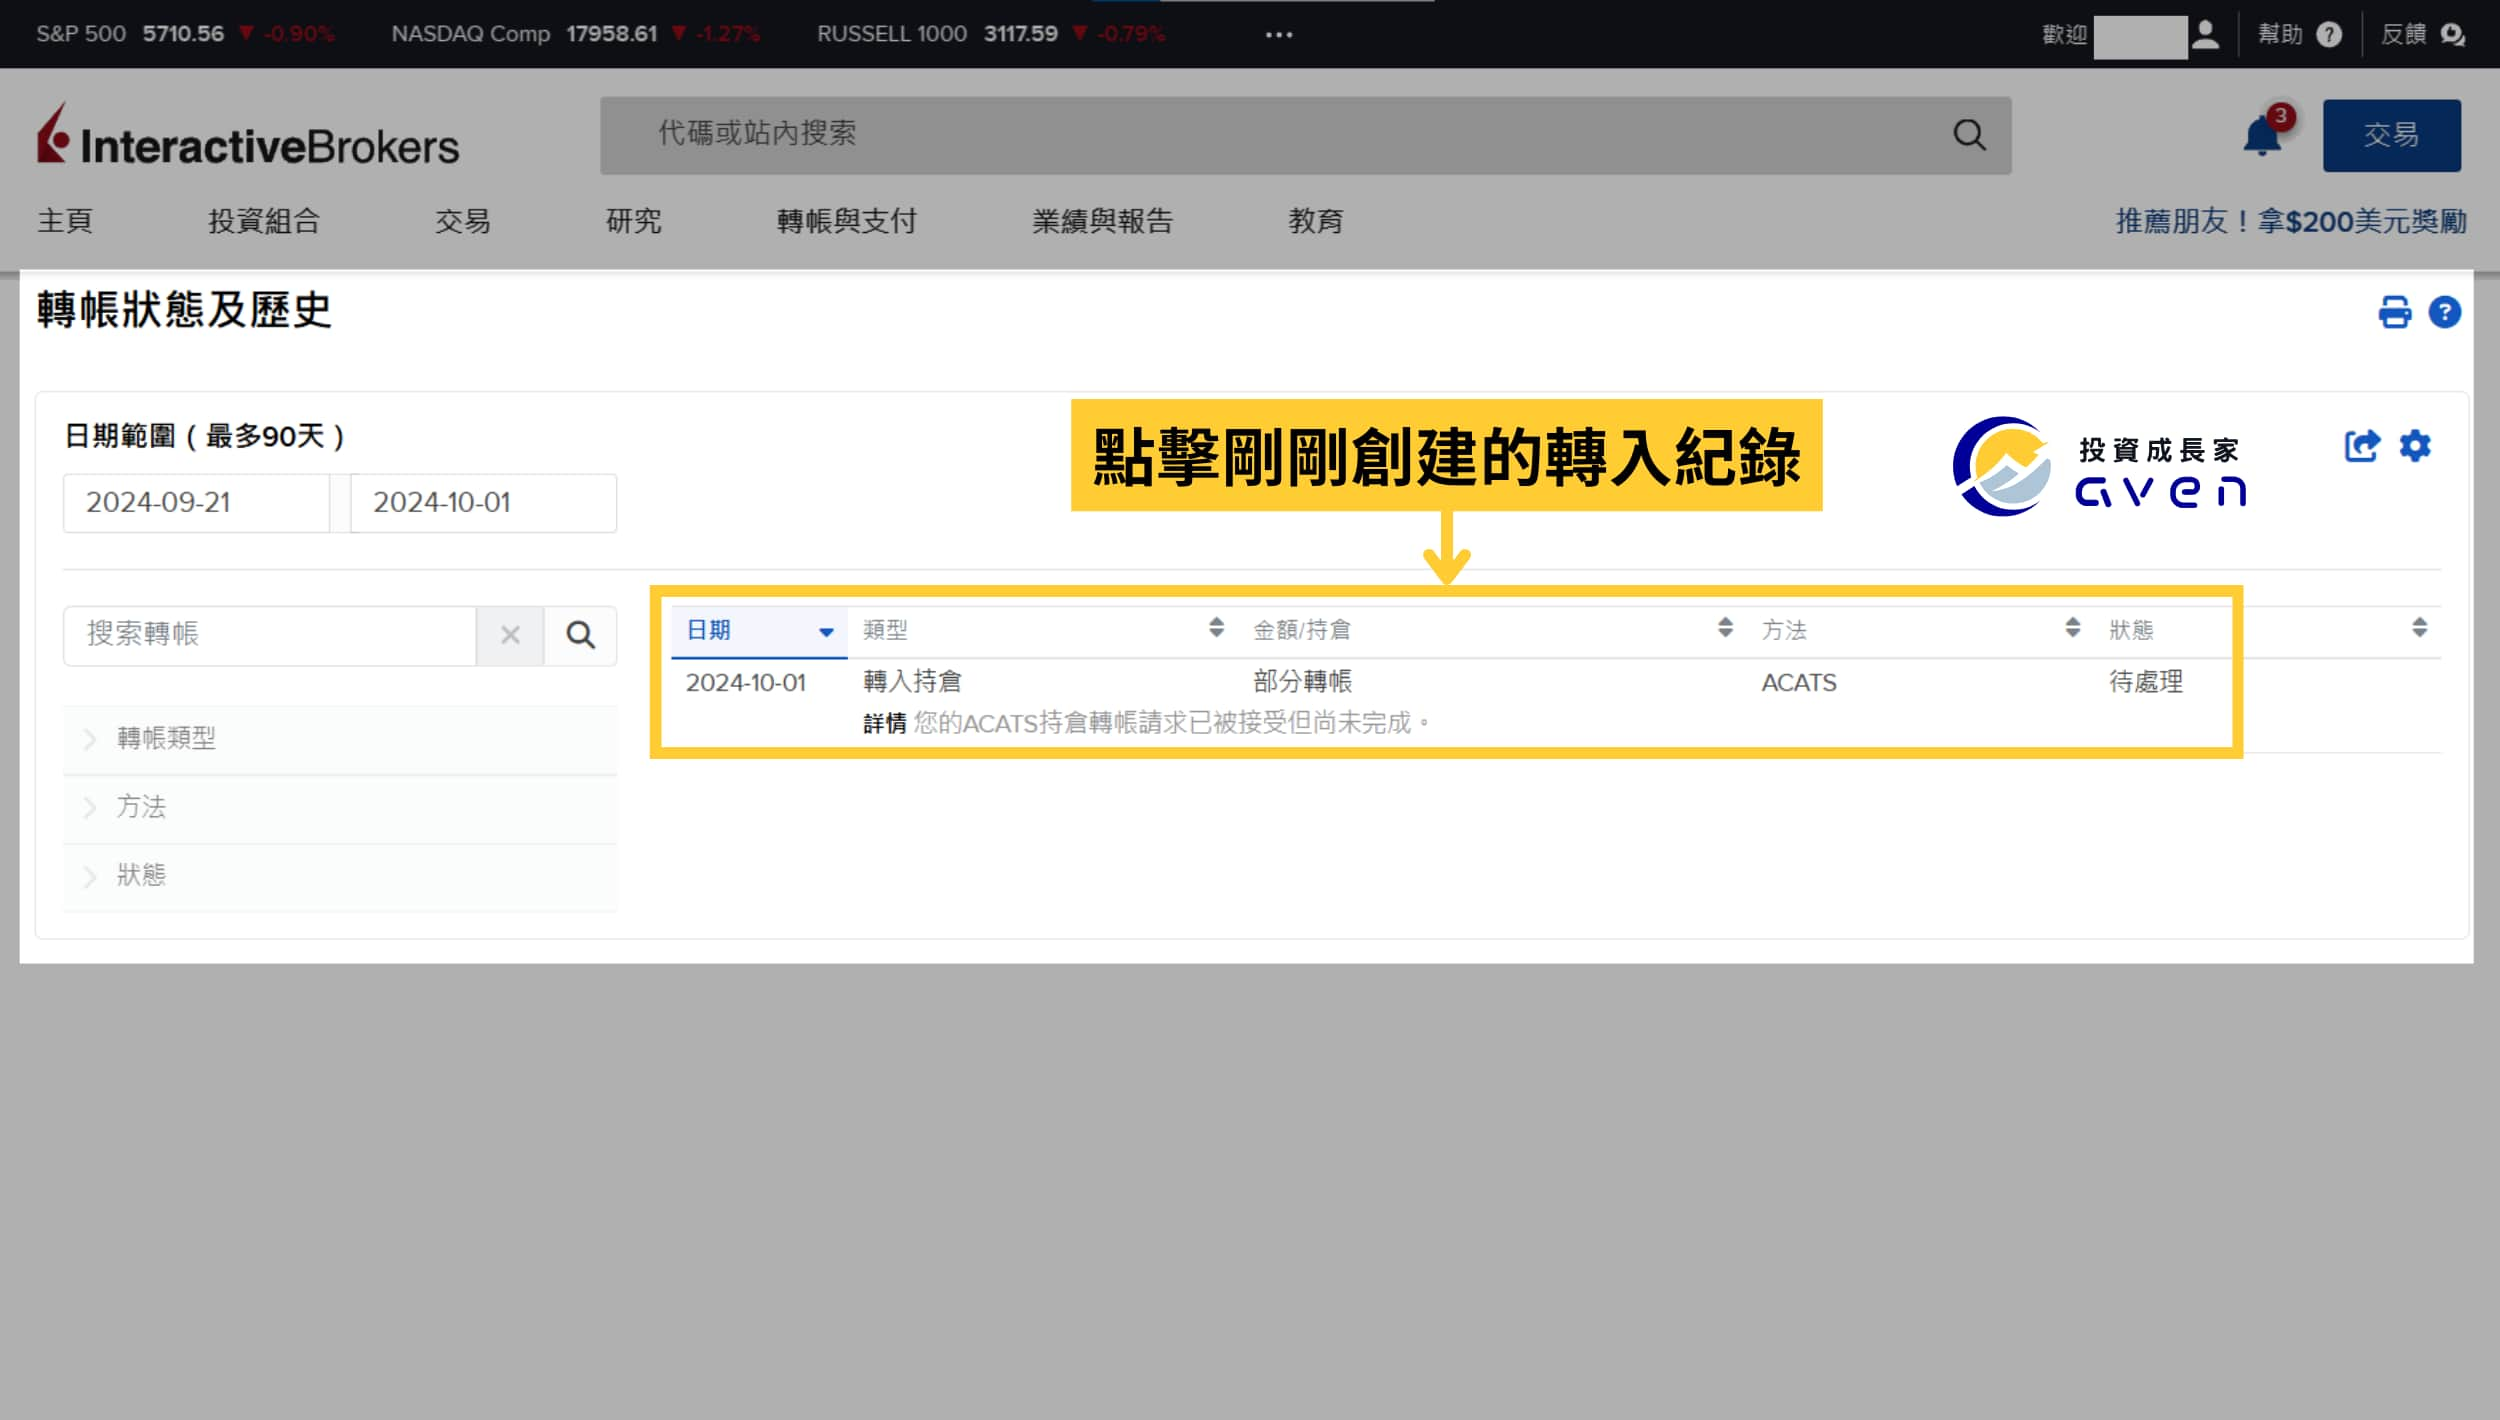Click the start date field 2024-09-21

click(x=196, y=503)
